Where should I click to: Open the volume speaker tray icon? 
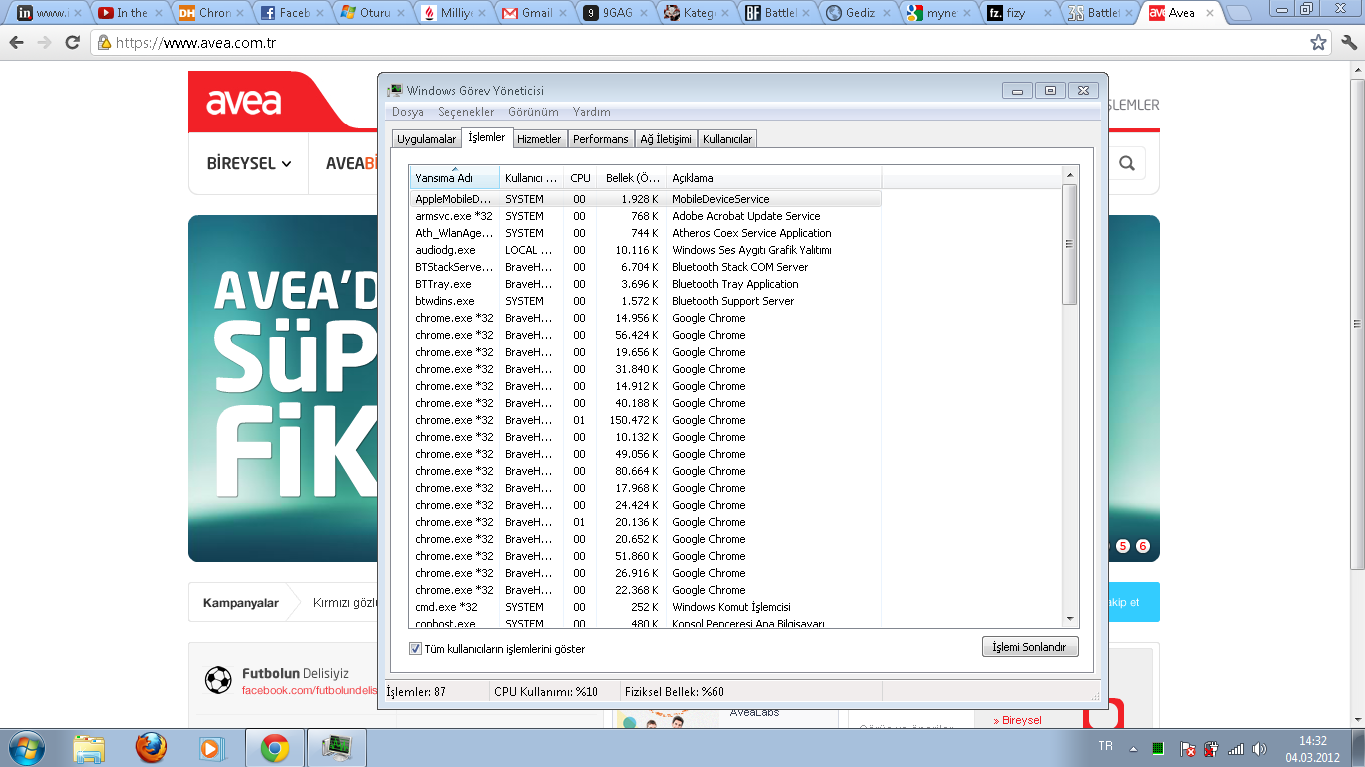pos(1259,748)
